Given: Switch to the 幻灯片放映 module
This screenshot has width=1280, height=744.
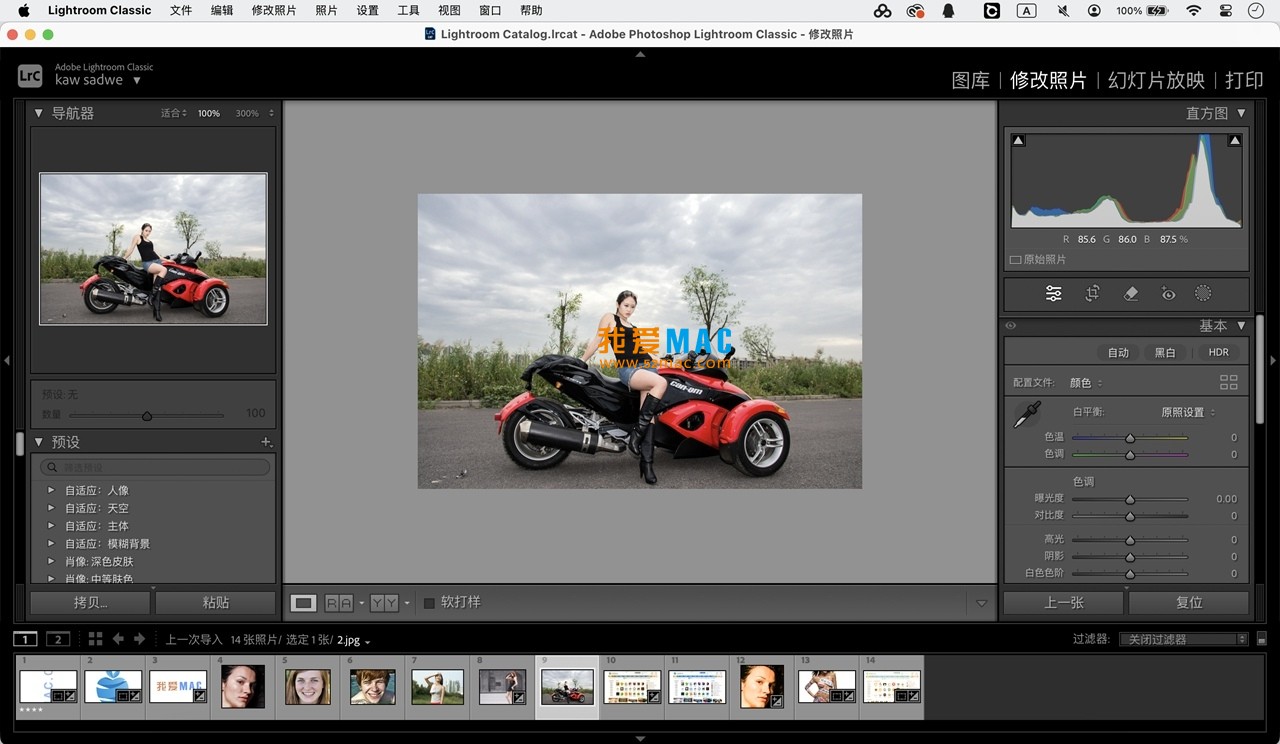Looking at the screenshot, I should [1156, 81].
